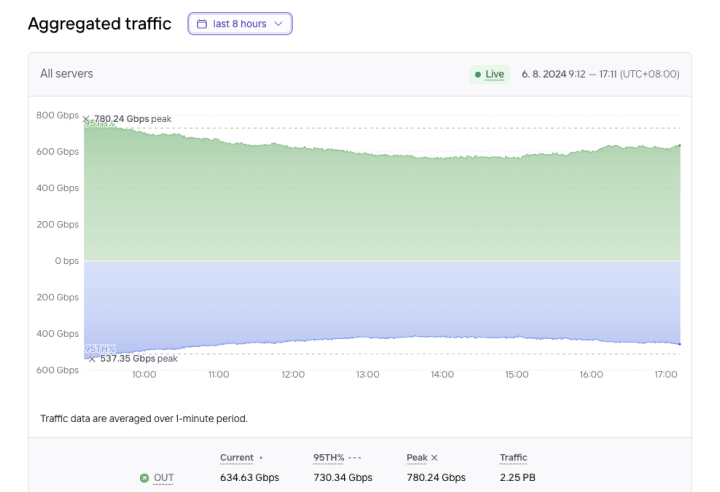Click the X symbol beside Peak column header
Viewport: 720px width, 492px height.
[434, 458]
